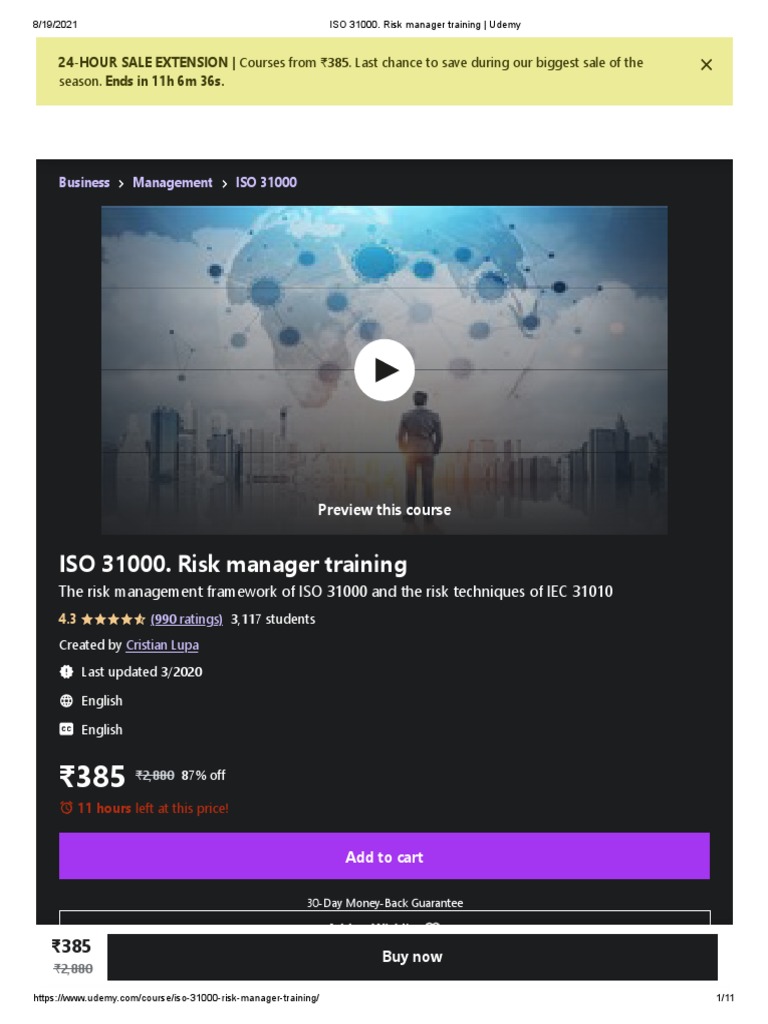Click the chevron after Management breadcrumb

(224, 184)
